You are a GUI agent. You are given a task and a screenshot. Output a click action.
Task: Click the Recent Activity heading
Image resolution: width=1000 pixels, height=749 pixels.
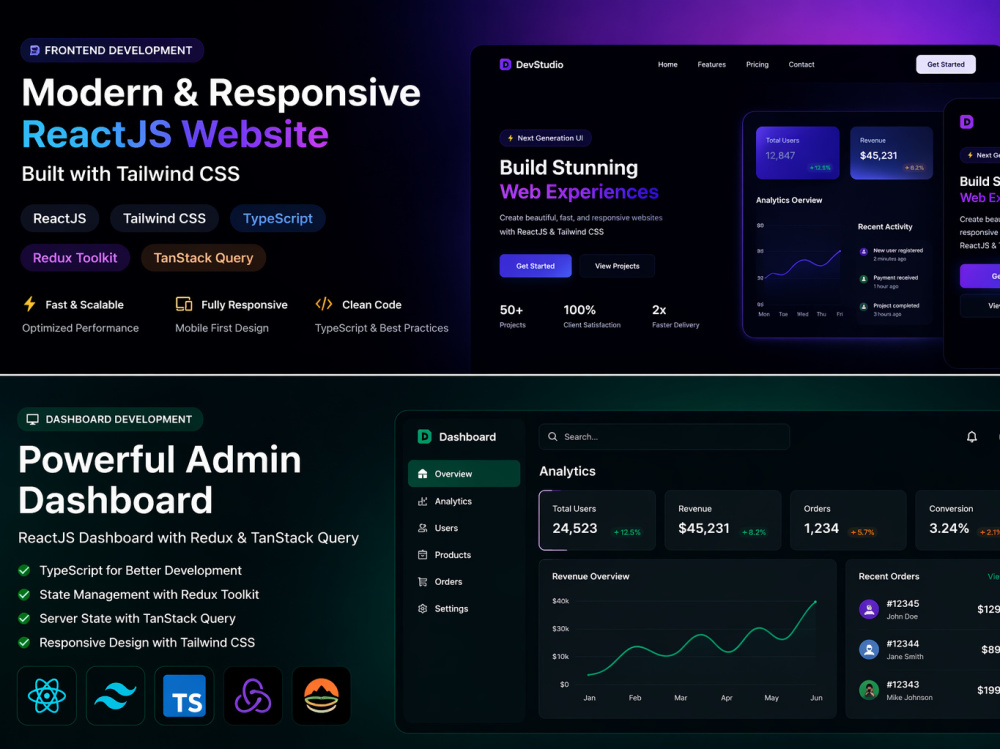click(885, 226)
